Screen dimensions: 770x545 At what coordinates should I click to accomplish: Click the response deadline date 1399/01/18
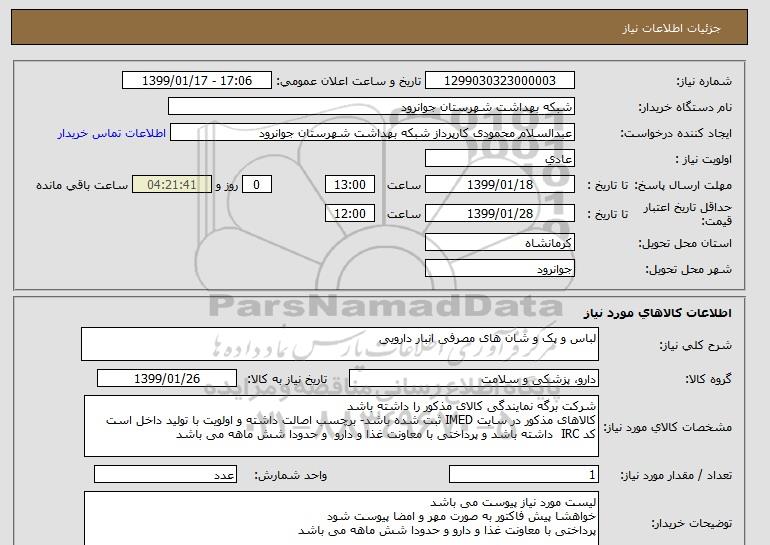499,185
